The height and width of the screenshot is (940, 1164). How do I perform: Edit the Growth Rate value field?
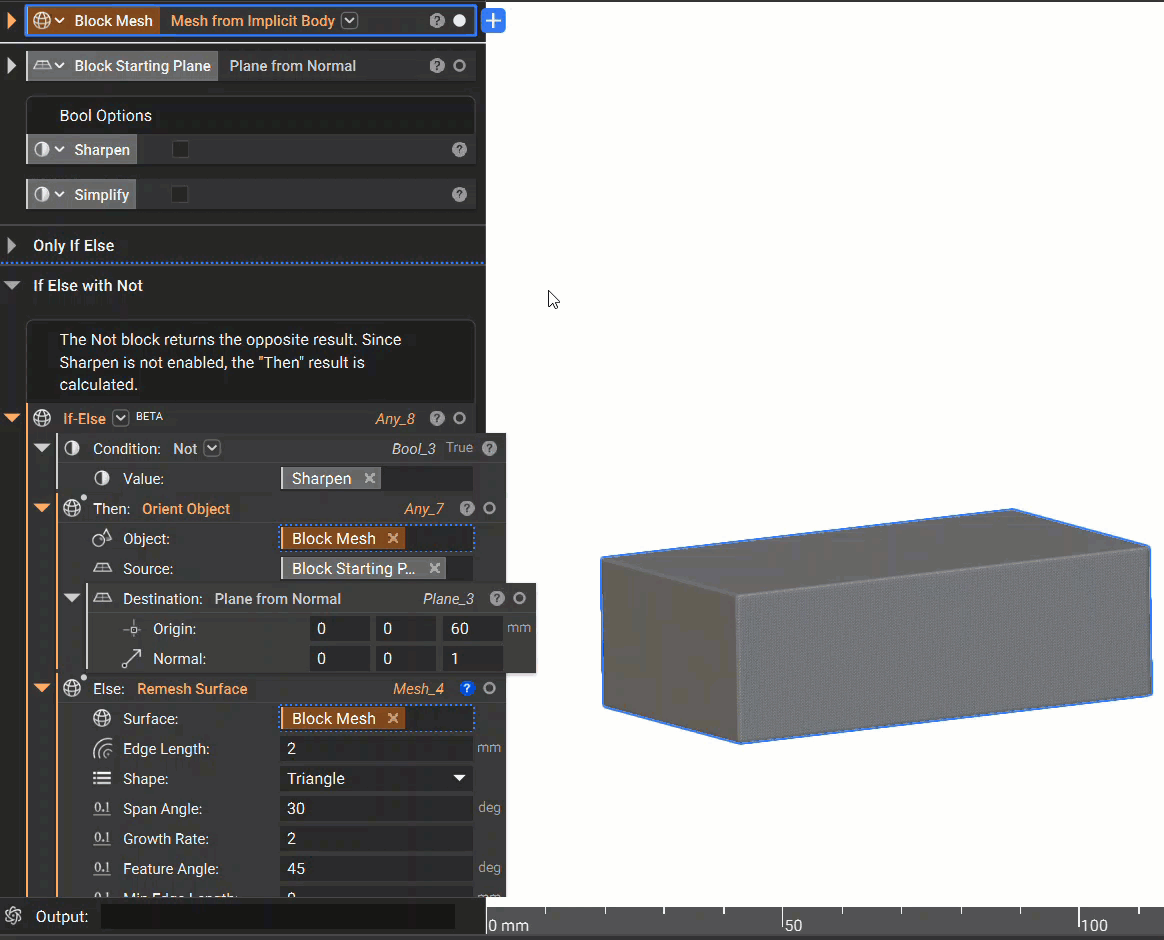click(x=376, y=838)
